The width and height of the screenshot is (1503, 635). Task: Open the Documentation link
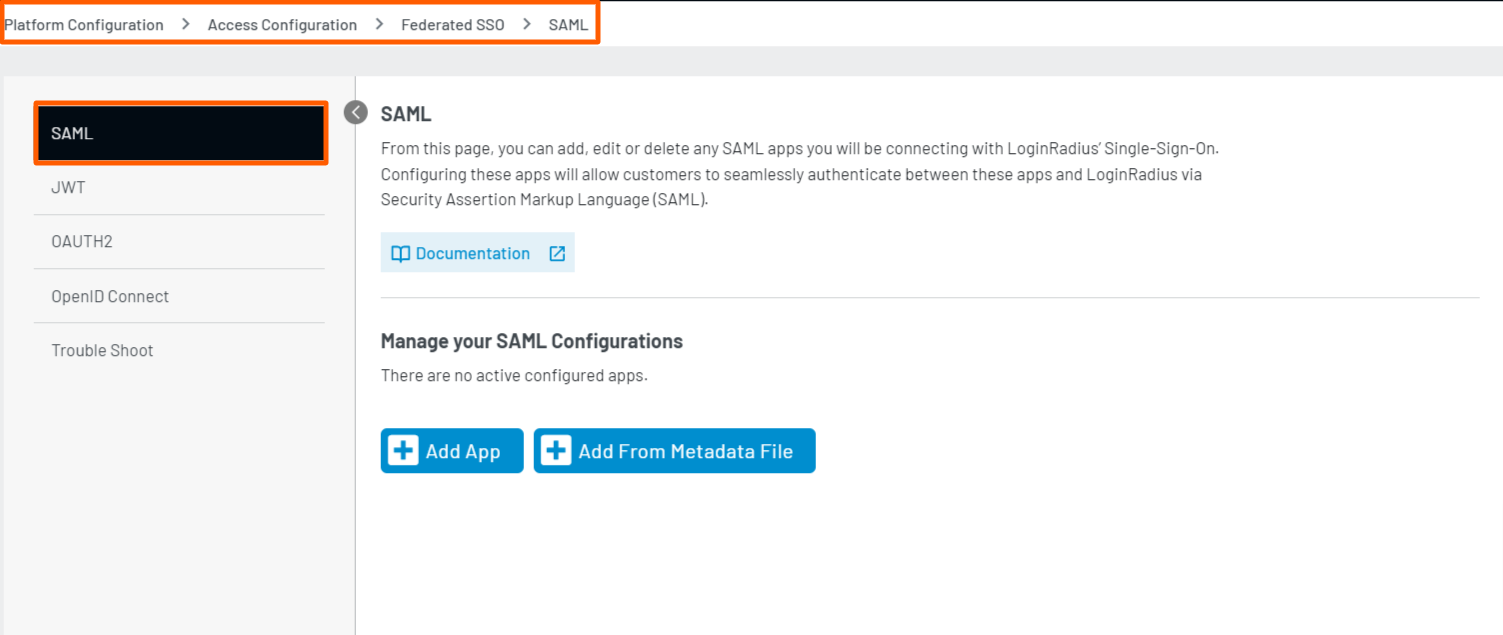tap(470, 253)
